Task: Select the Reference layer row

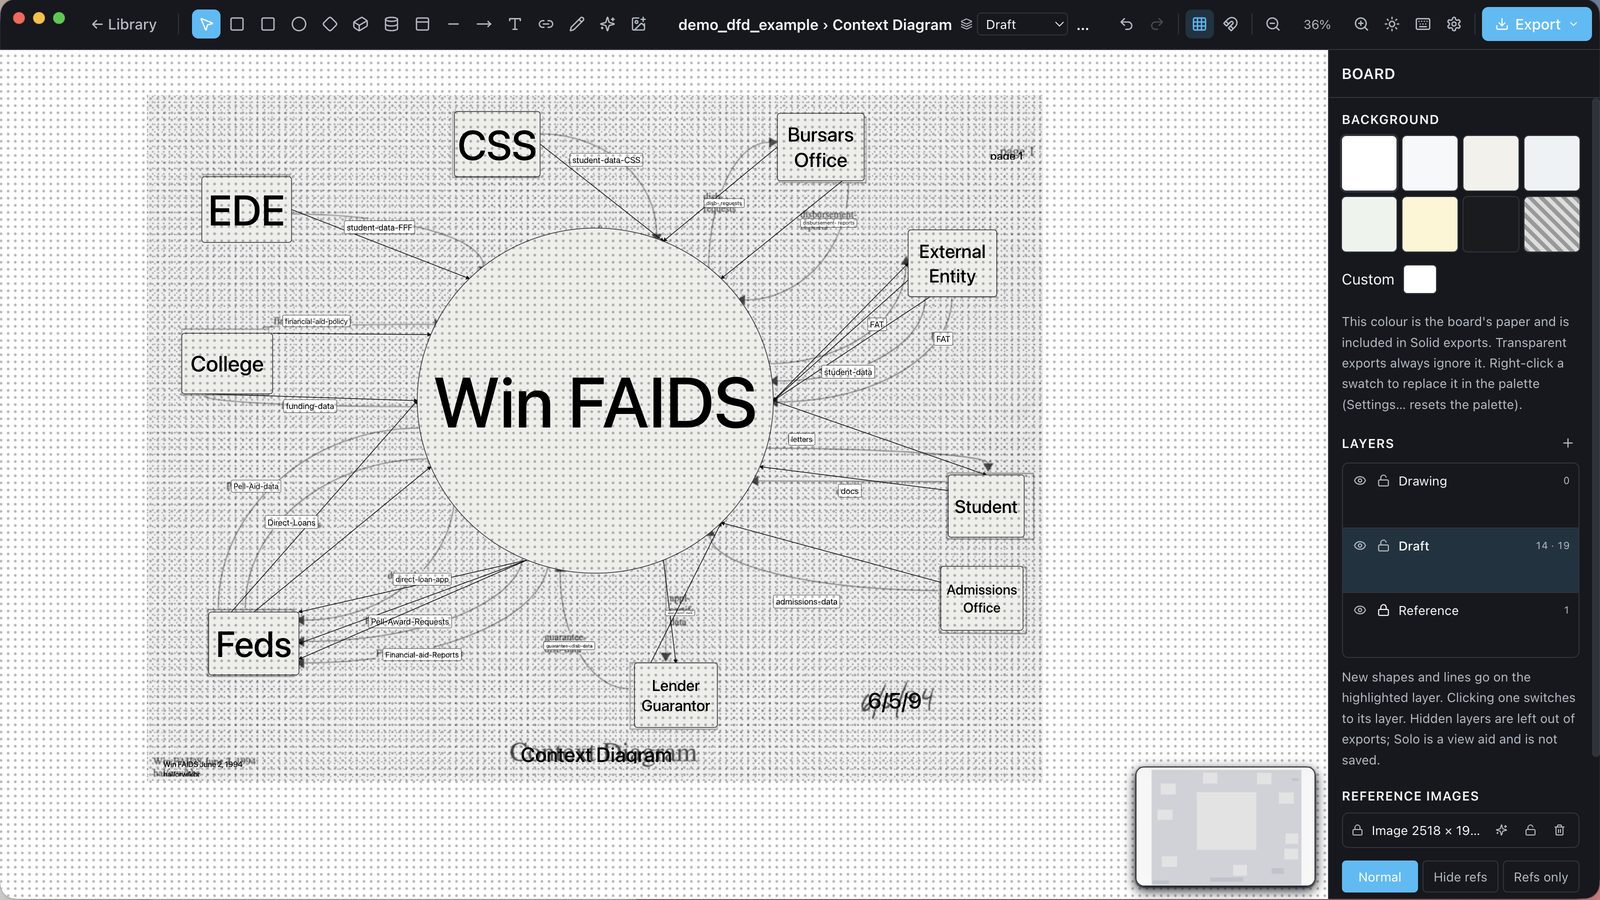Action: pos(1460,624)
